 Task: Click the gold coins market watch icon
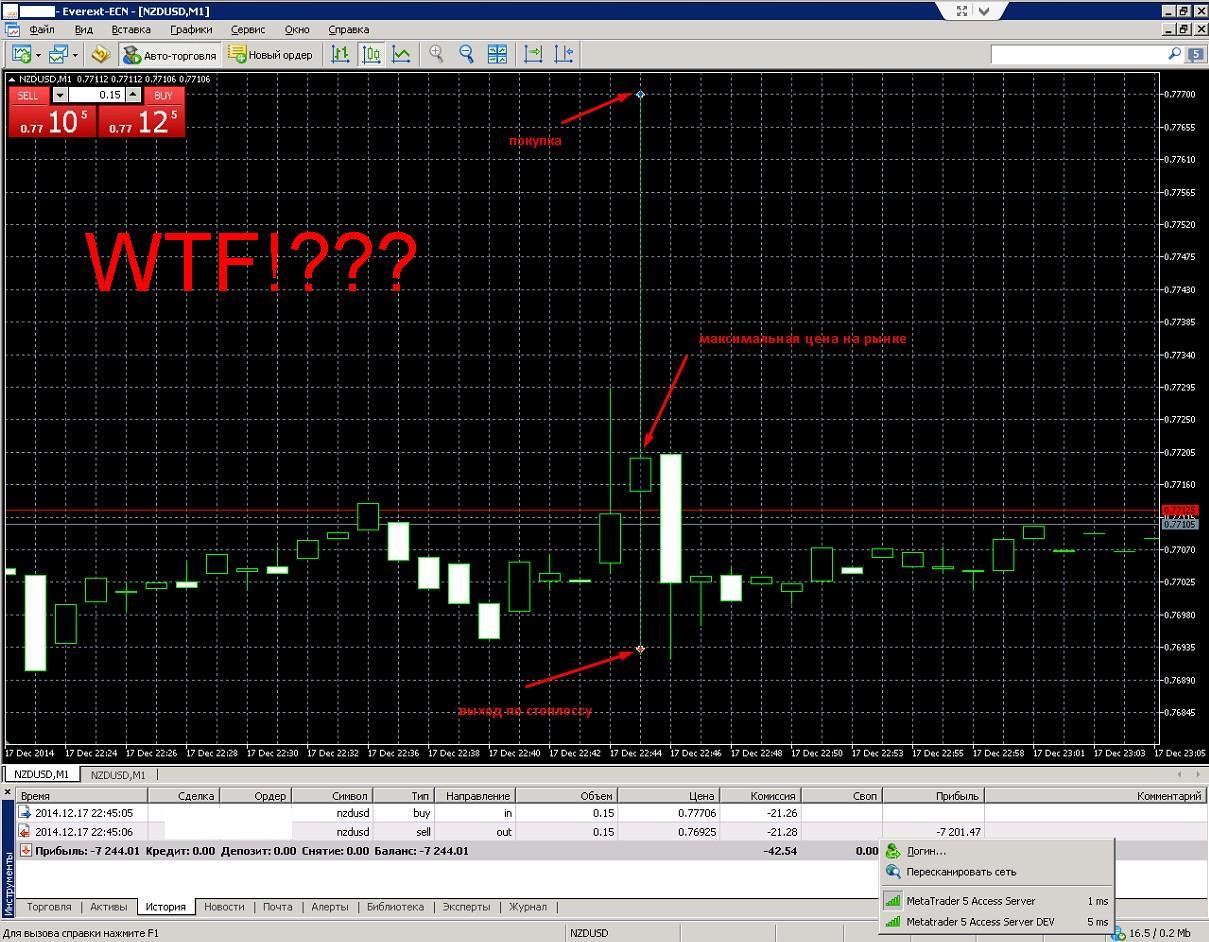point(100,54)
